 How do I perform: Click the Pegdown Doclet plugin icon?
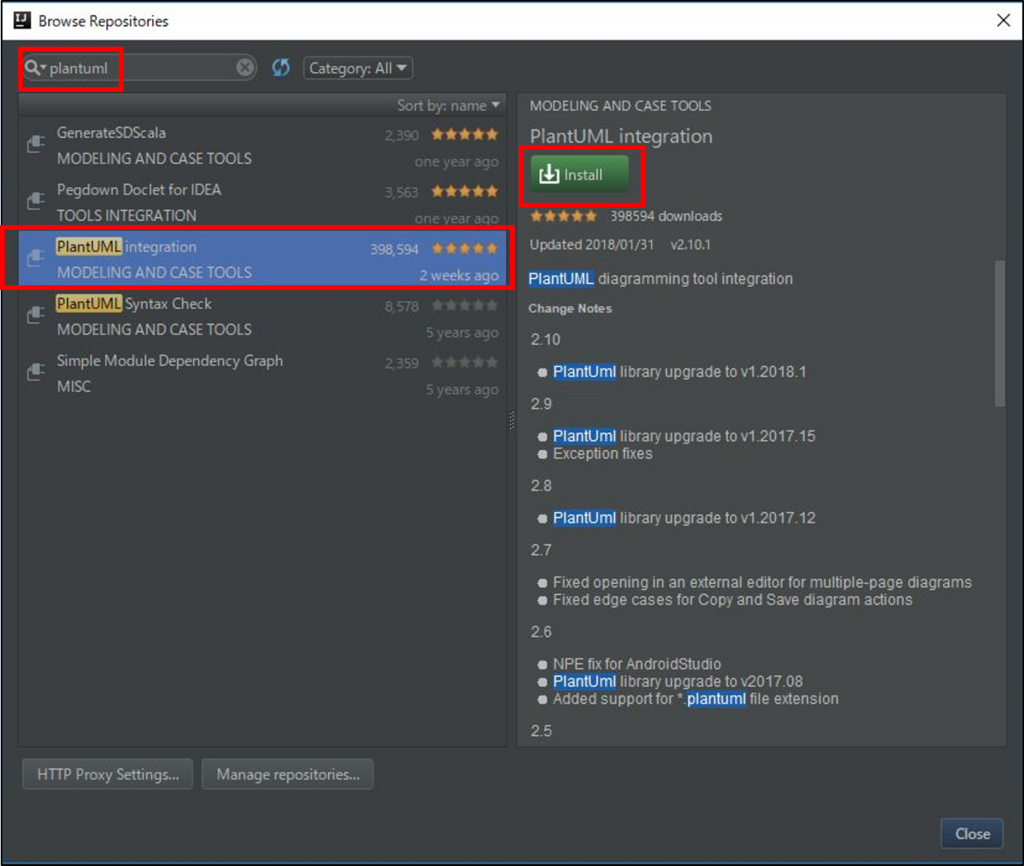36,200
